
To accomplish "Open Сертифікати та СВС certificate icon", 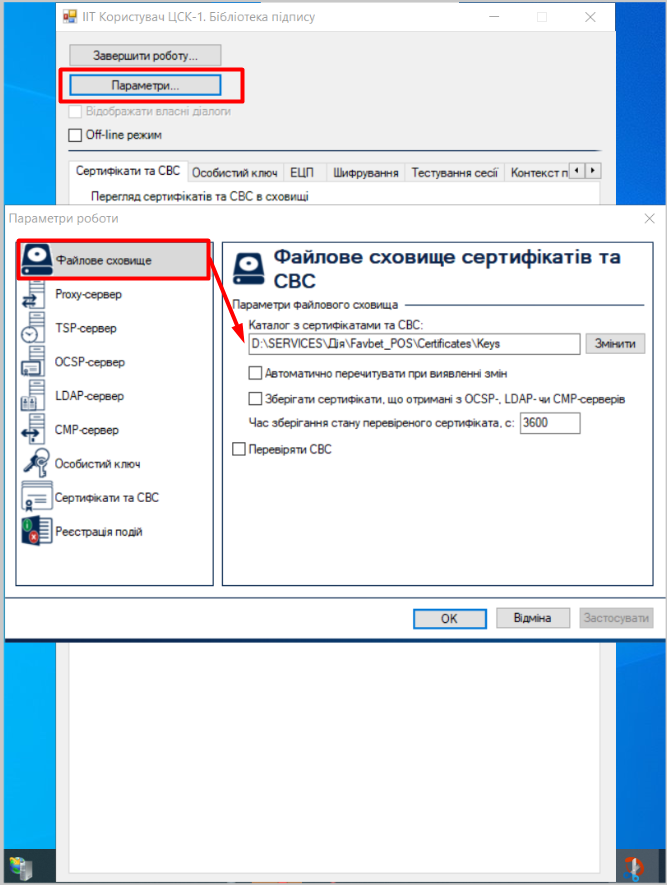I will [37, 497].
